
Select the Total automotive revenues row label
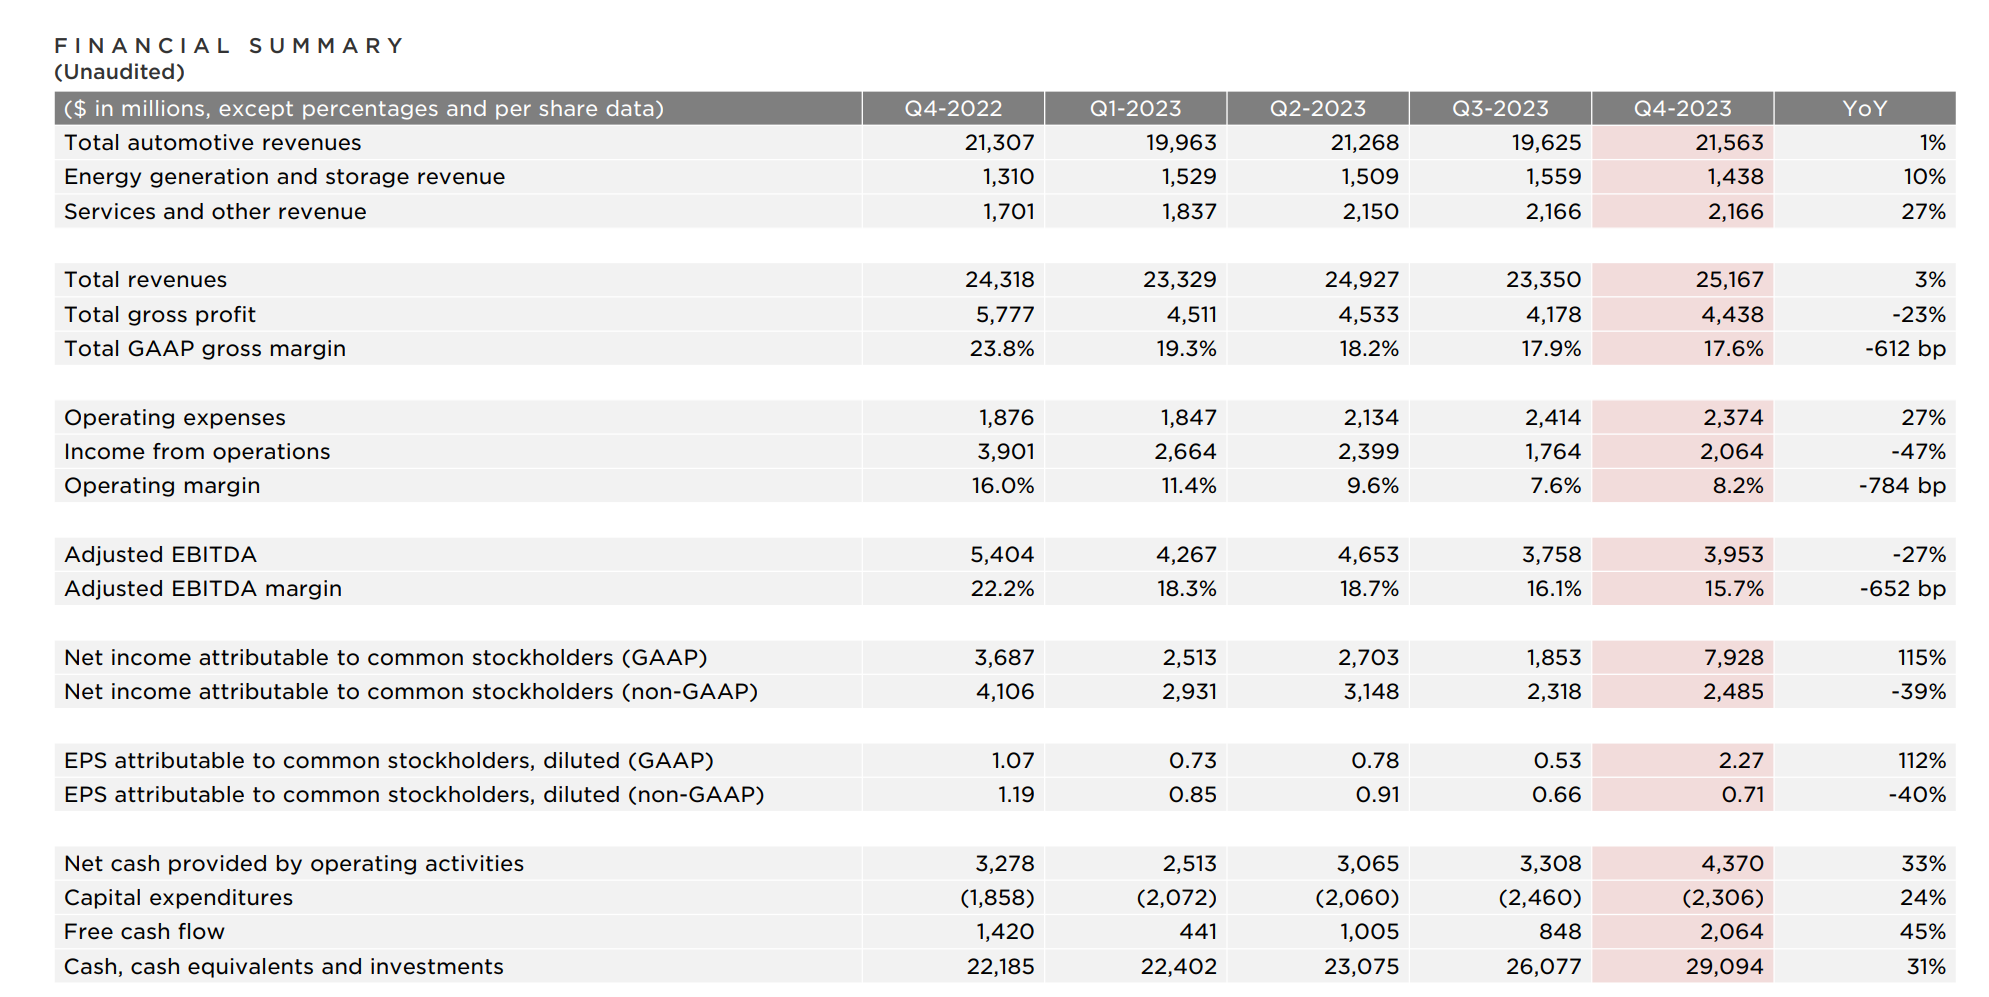tap(212, 143)
